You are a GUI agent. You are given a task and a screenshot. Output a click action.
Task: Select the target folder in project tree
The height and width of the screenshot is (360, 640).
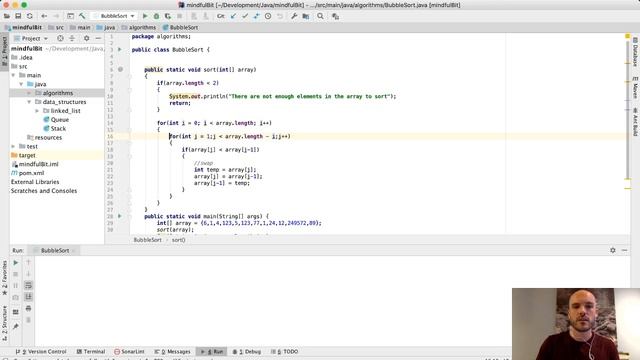(23, 155)
